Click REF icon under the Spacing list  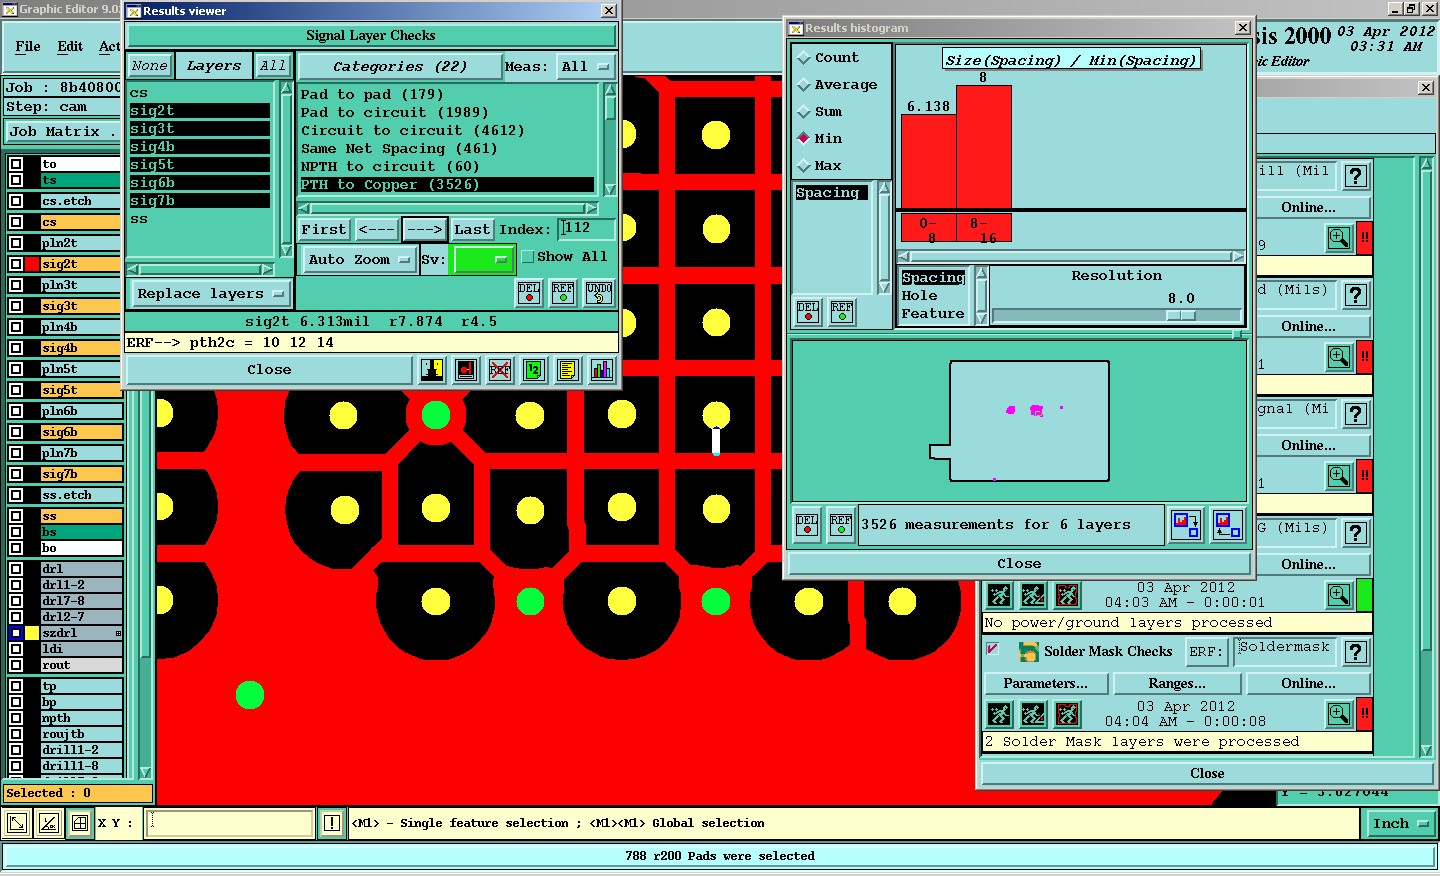[x=842, y=312]
